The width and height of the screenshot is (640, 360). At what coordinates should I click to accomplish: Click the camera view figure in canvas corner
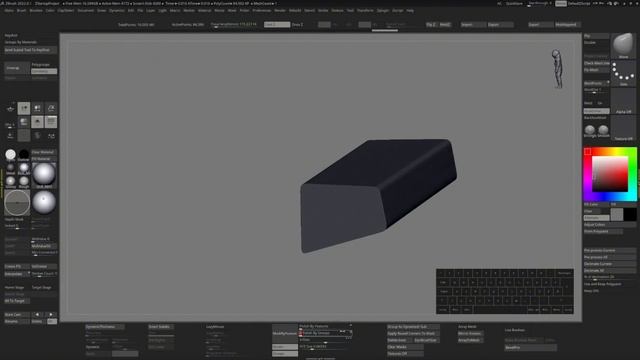pos(557,69)
